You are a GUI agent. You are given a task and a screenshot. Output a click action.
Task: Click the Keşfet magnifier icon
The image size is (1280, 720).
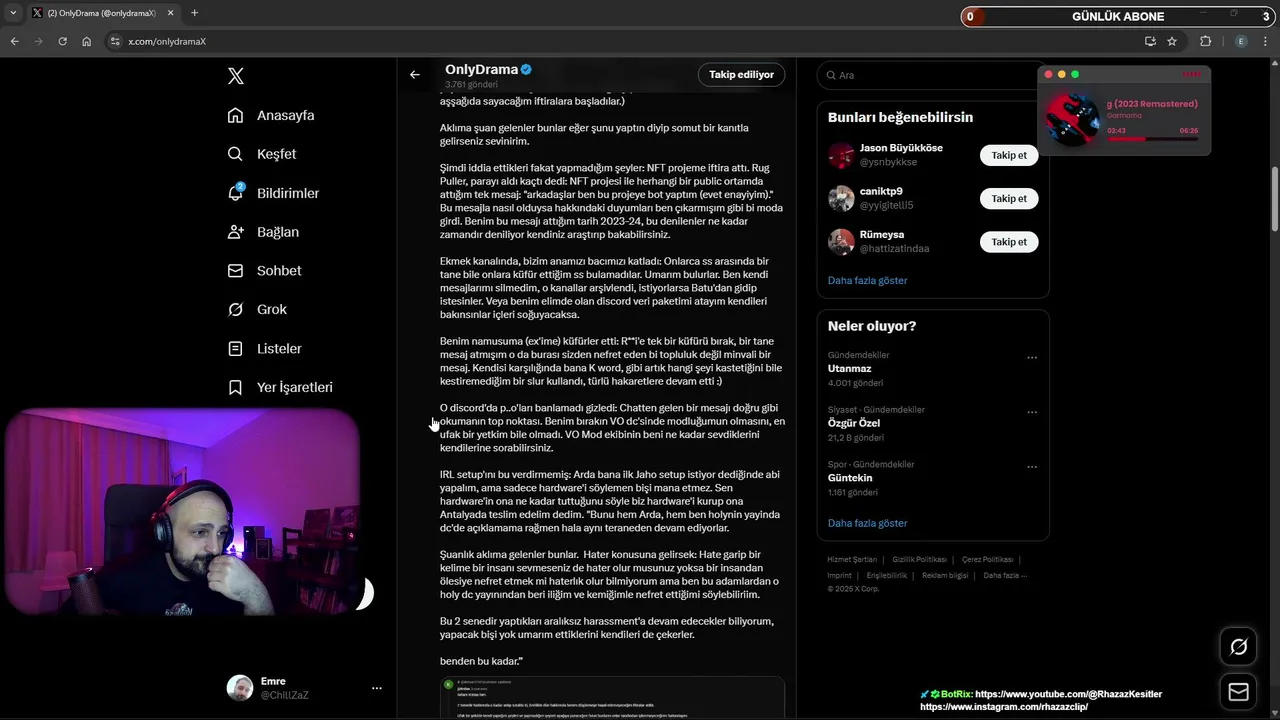[x=235, y=154]
